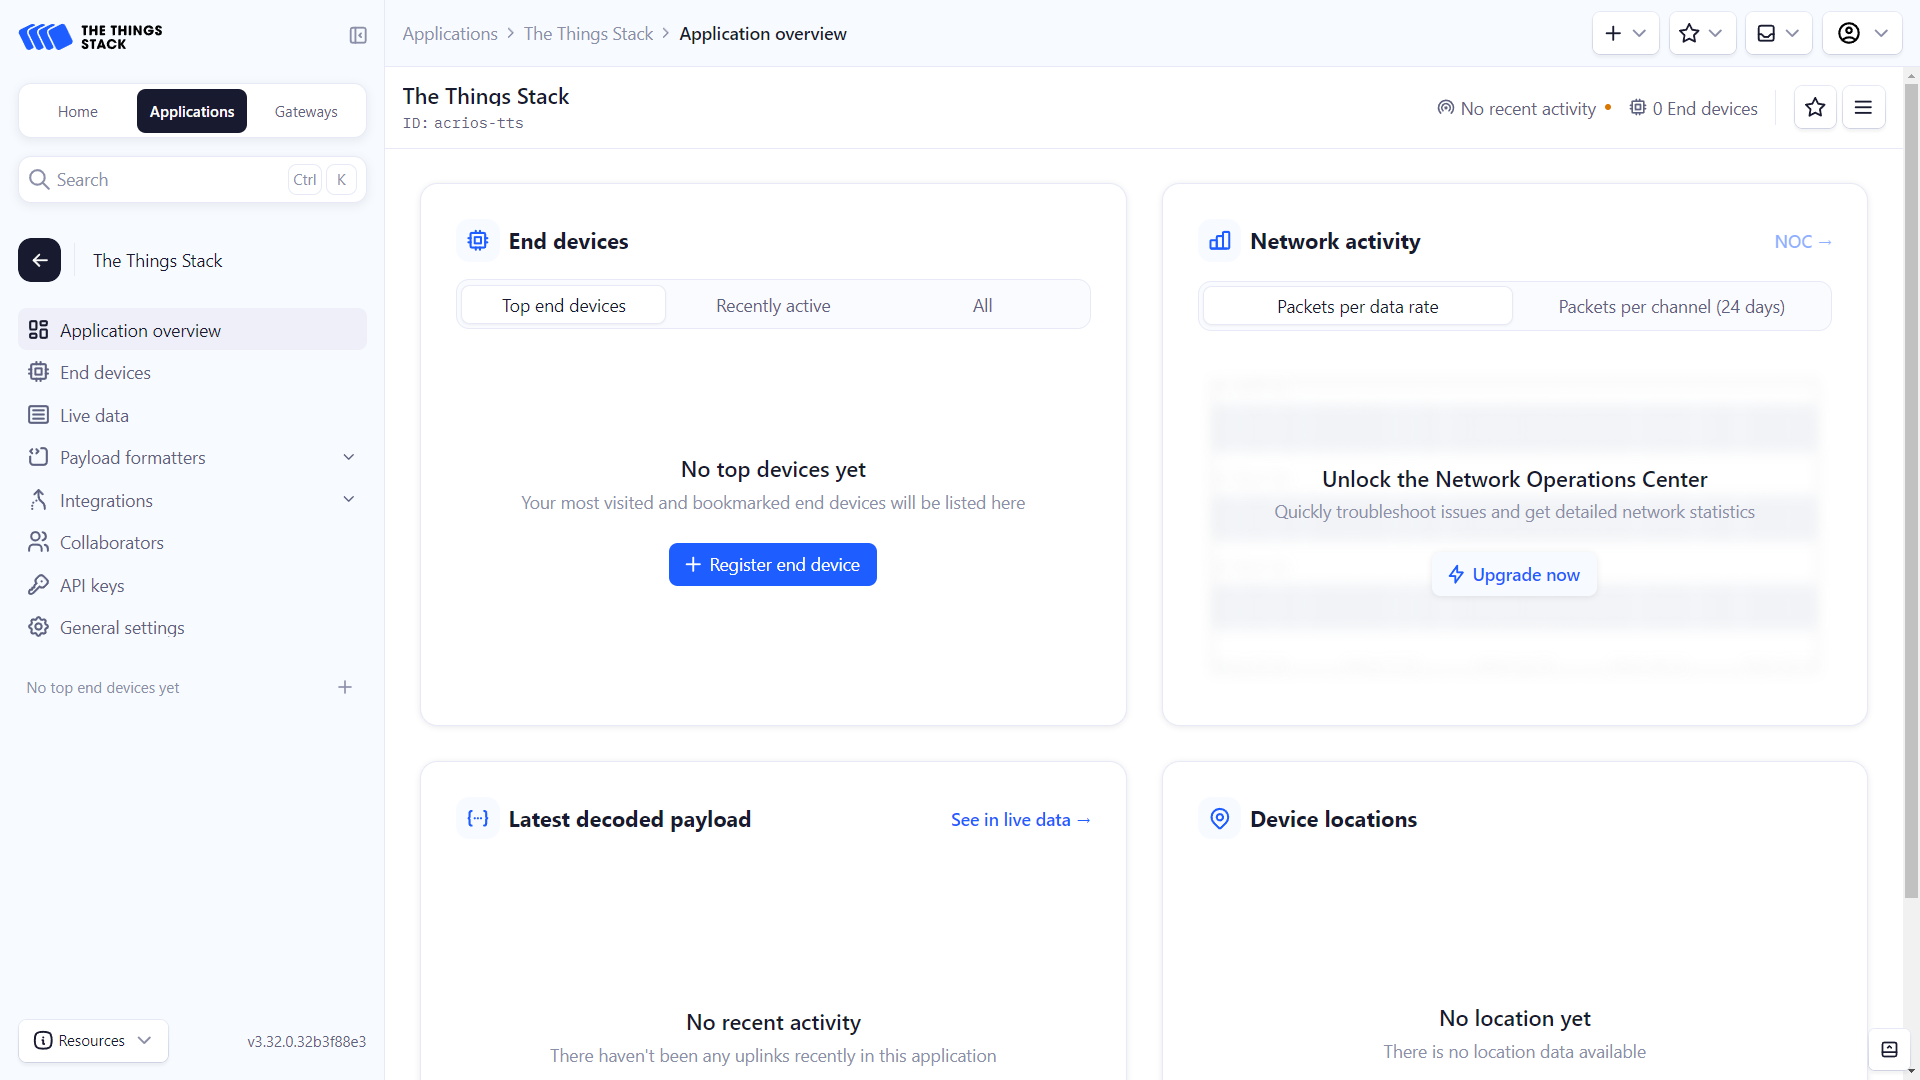Open the plus add-new dropdown in header
Screen dimensions: 1920x1080
[x=1625, y=34]
